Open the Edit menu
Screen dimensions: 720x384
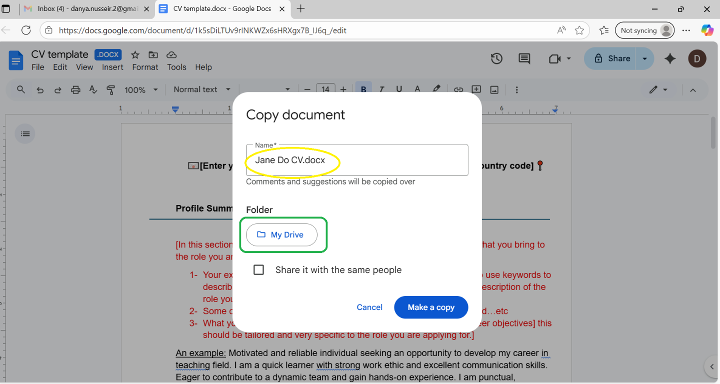[x=60, y=67]
